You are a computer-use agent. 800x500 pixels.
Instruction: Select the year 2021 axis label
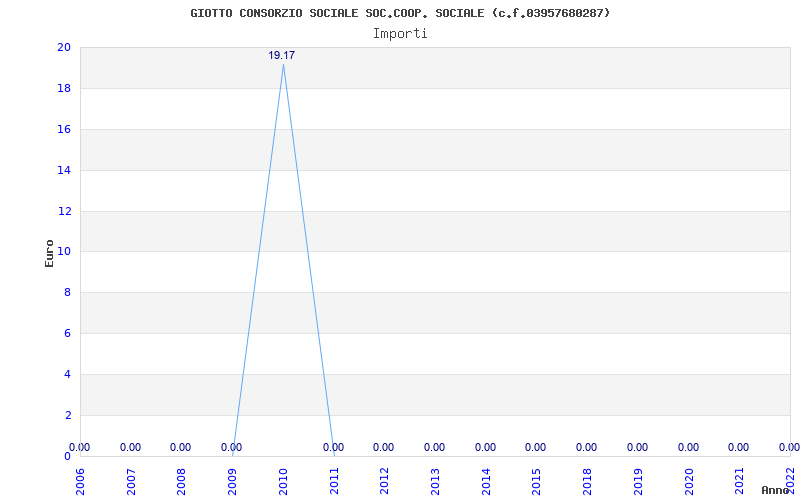tap(740, 482)
